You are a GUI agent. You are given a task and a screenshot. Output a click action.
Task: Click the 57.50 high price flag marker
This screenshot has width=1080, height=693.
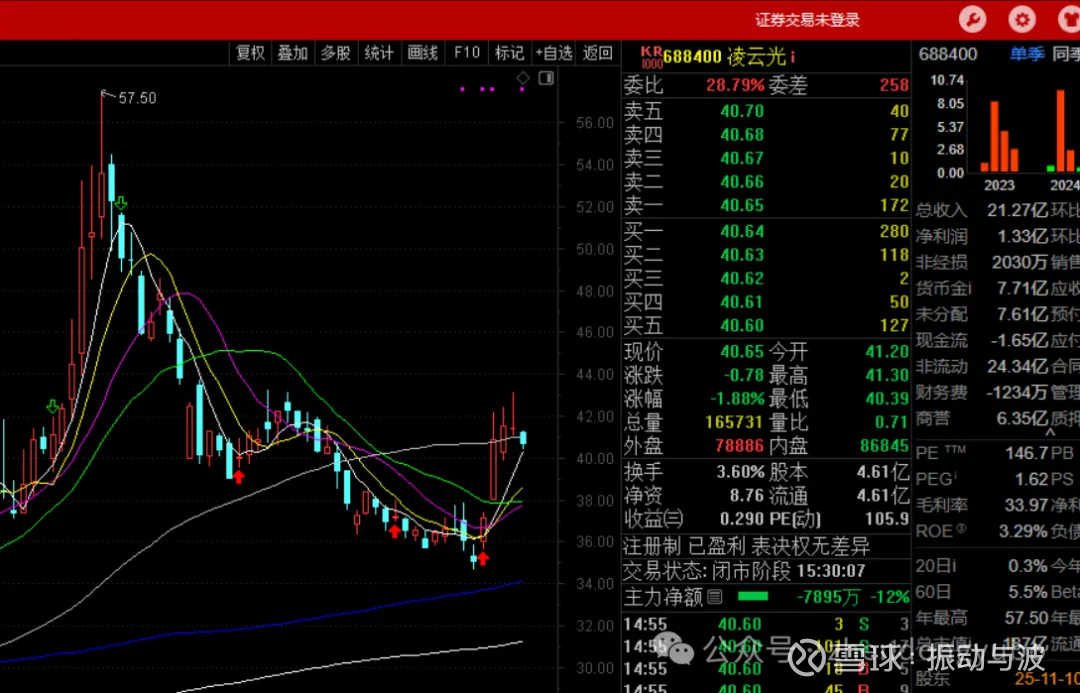point(129,97)
